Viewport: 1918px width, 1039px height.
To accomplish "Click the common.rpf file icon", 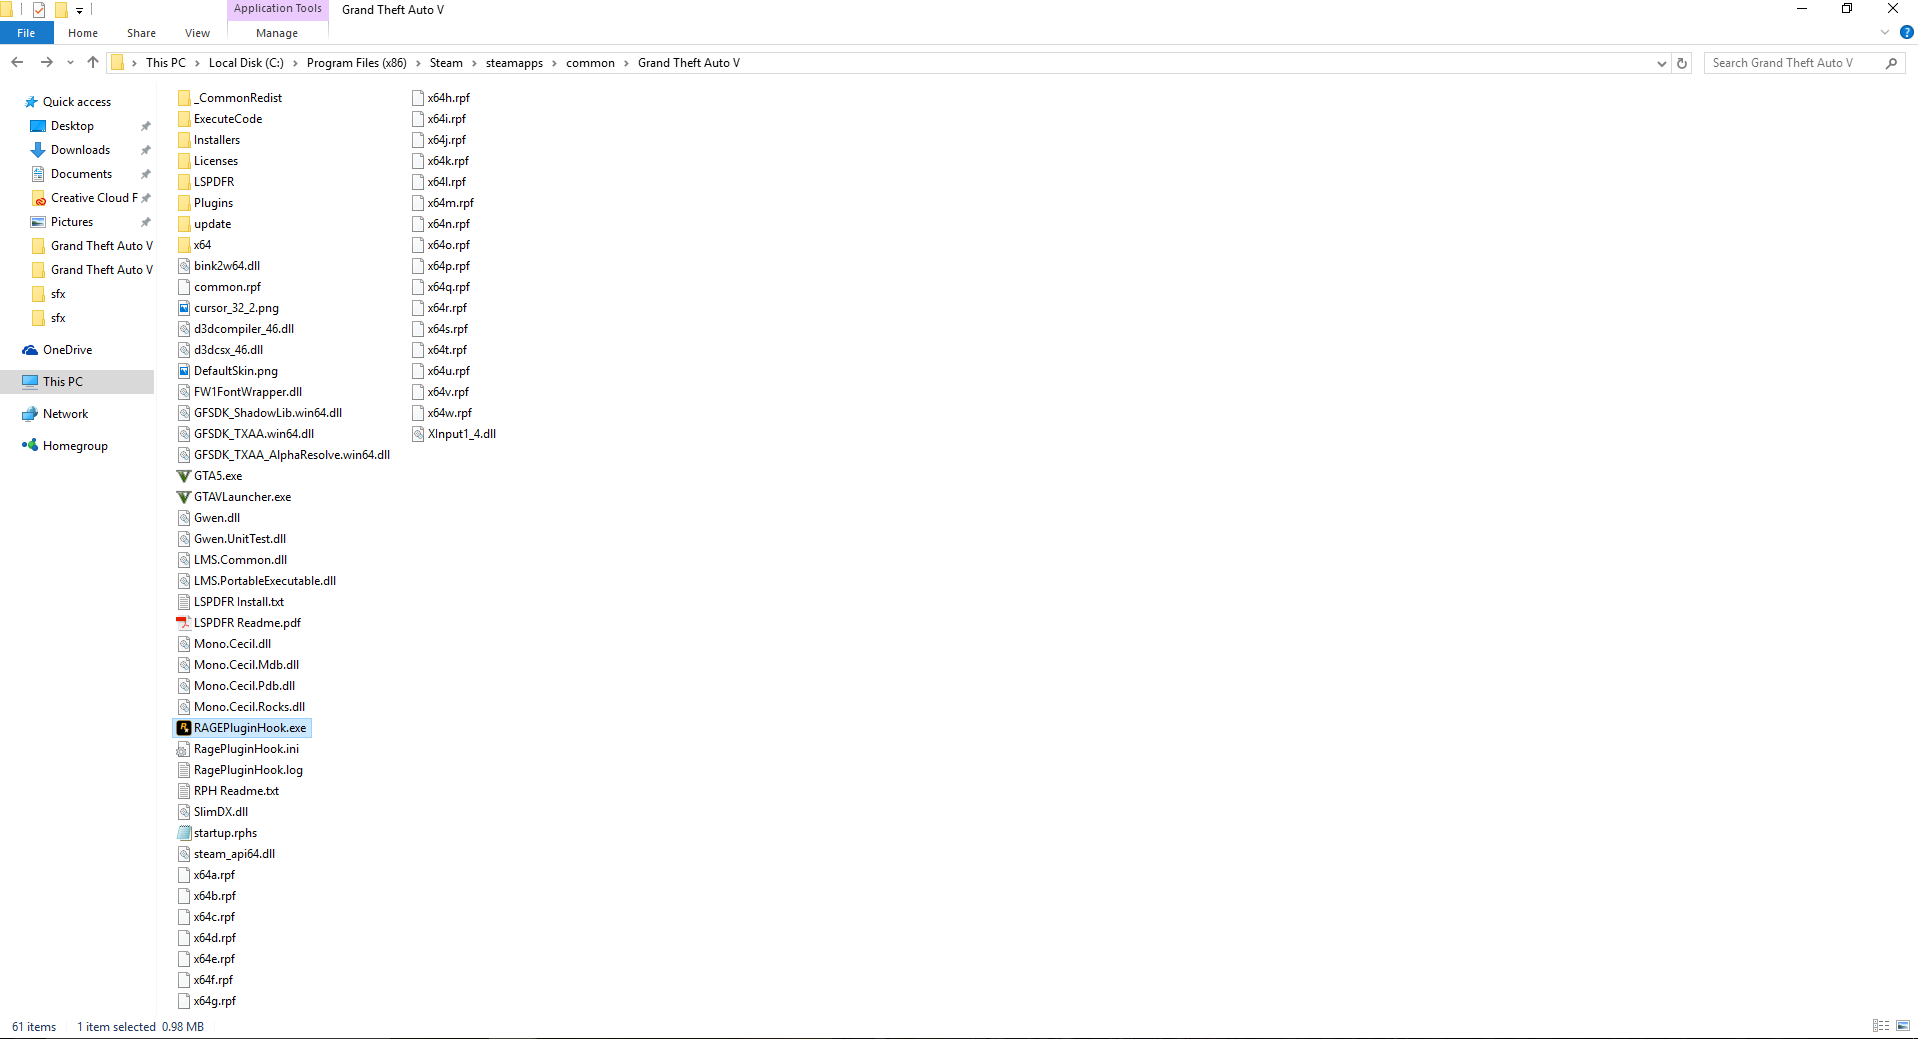I will pos(184,287).
